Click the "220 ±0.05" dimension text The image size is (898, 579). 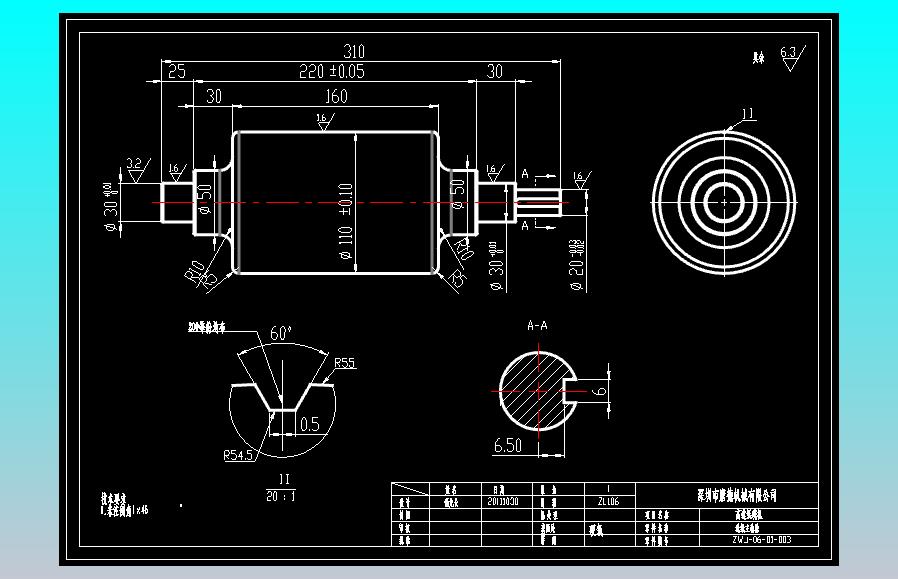pos(332,72)
